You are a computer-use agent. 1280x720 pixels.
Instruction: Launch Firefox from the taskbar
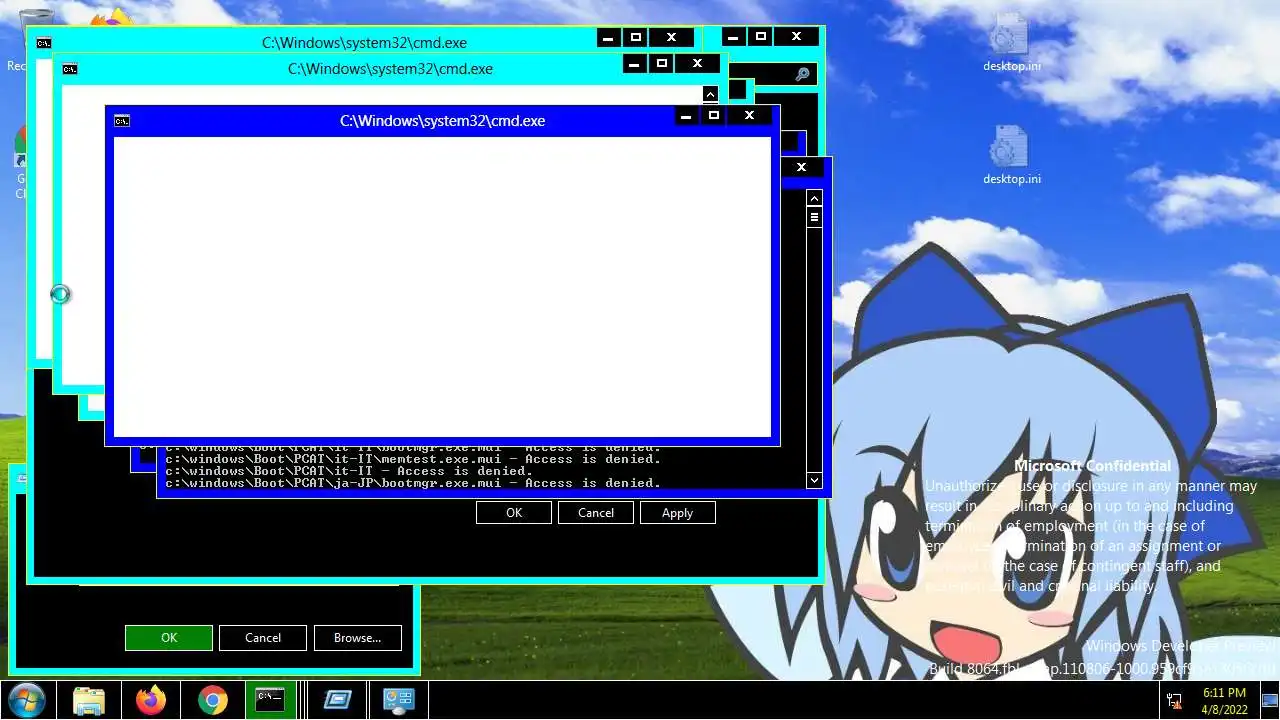point(151,700)
